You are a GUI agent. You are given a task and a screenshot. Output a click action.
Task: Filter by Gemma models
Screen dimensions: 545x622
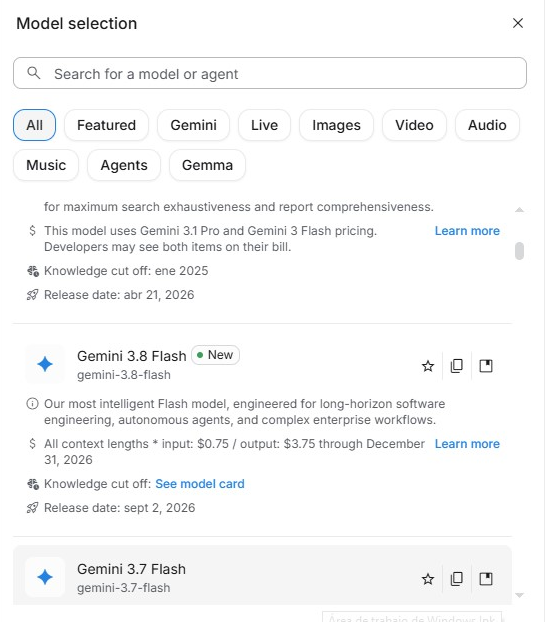pos(207,165)
